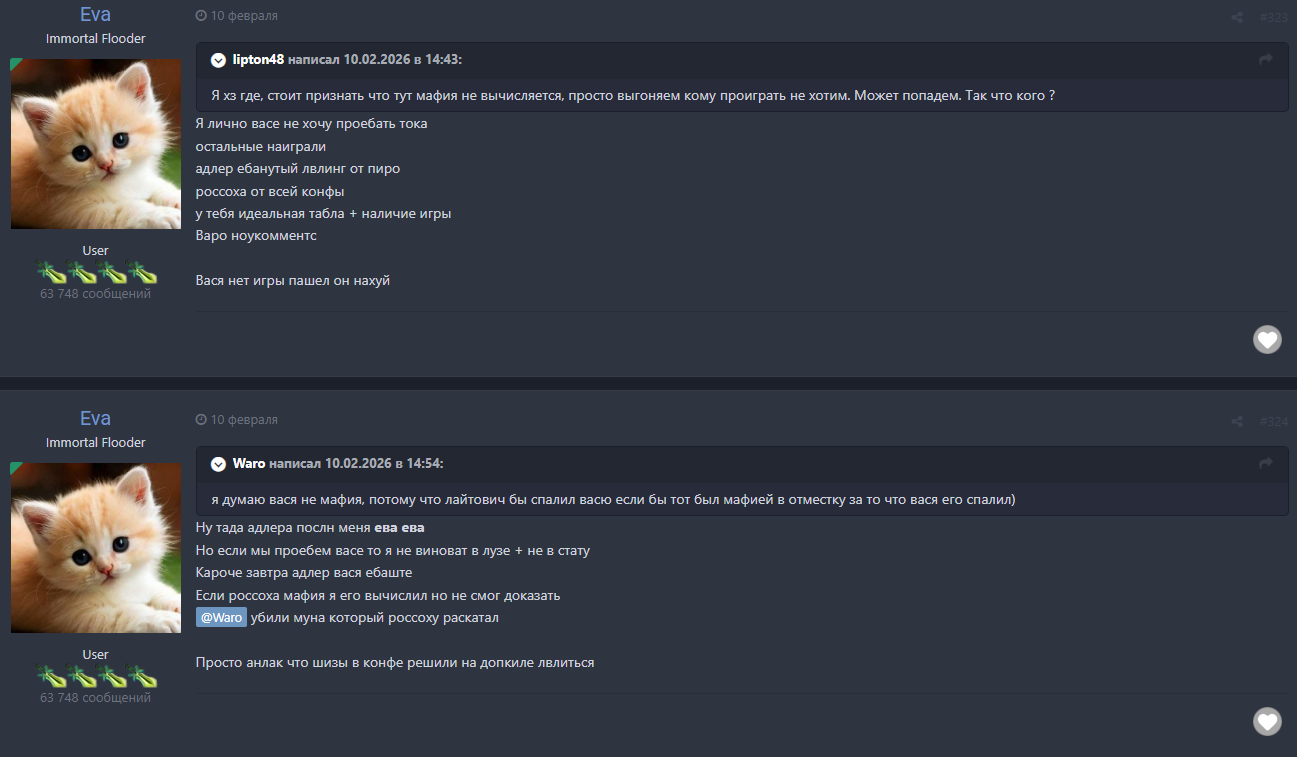The image size is (1297, 757).
Task: Like post #324 with the heart button
Action: [1267, 721]
